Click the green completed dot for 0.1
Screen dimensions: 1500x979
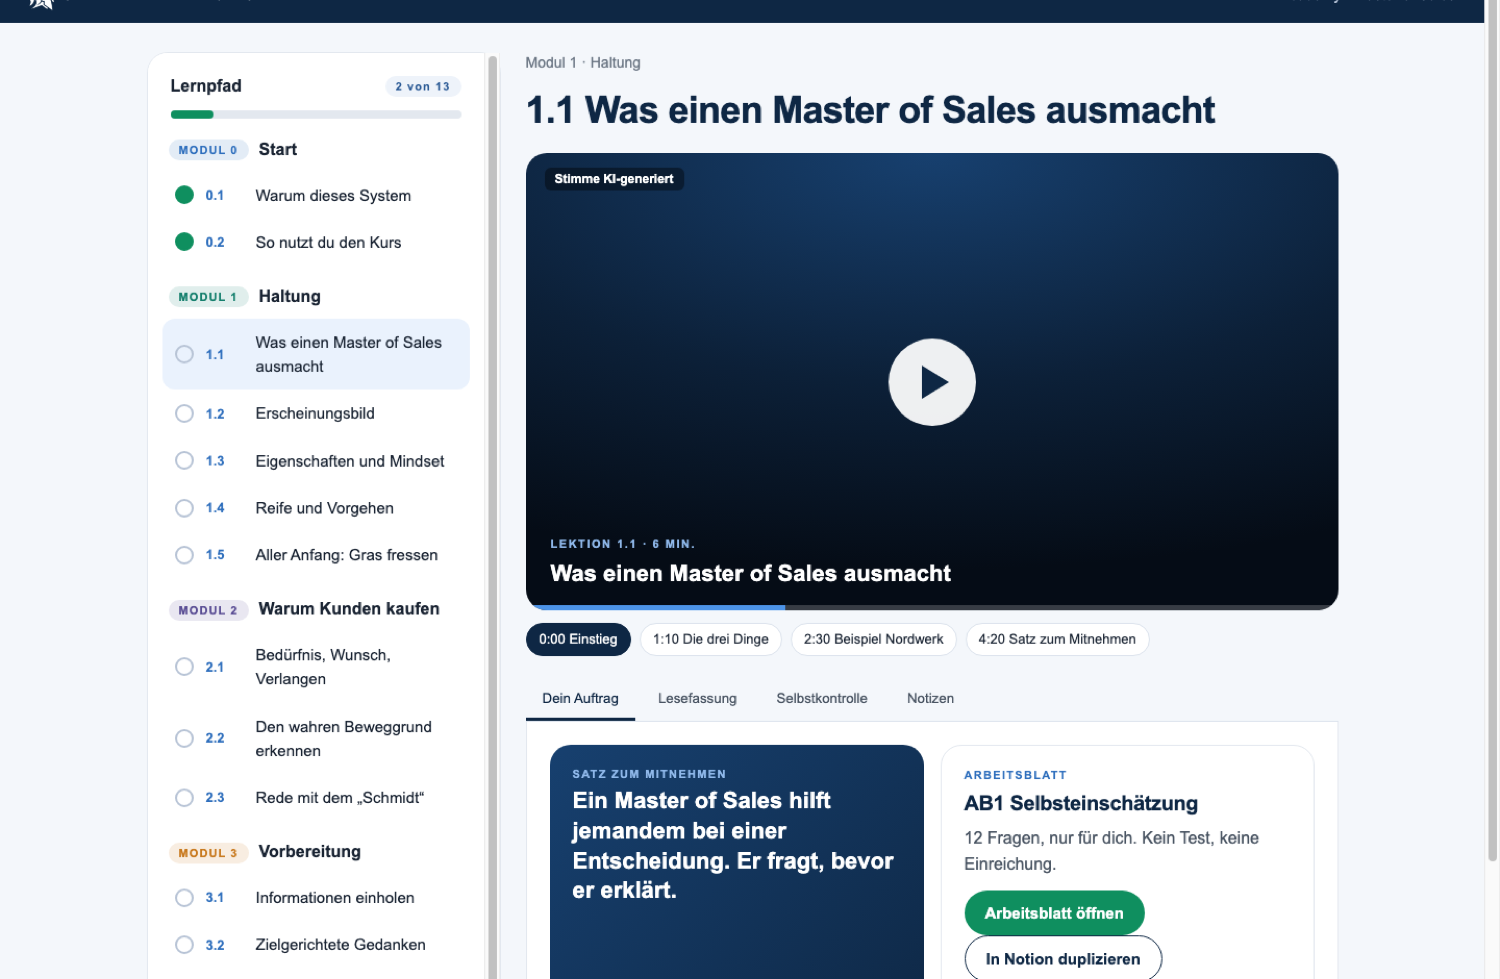pos(184,194)
